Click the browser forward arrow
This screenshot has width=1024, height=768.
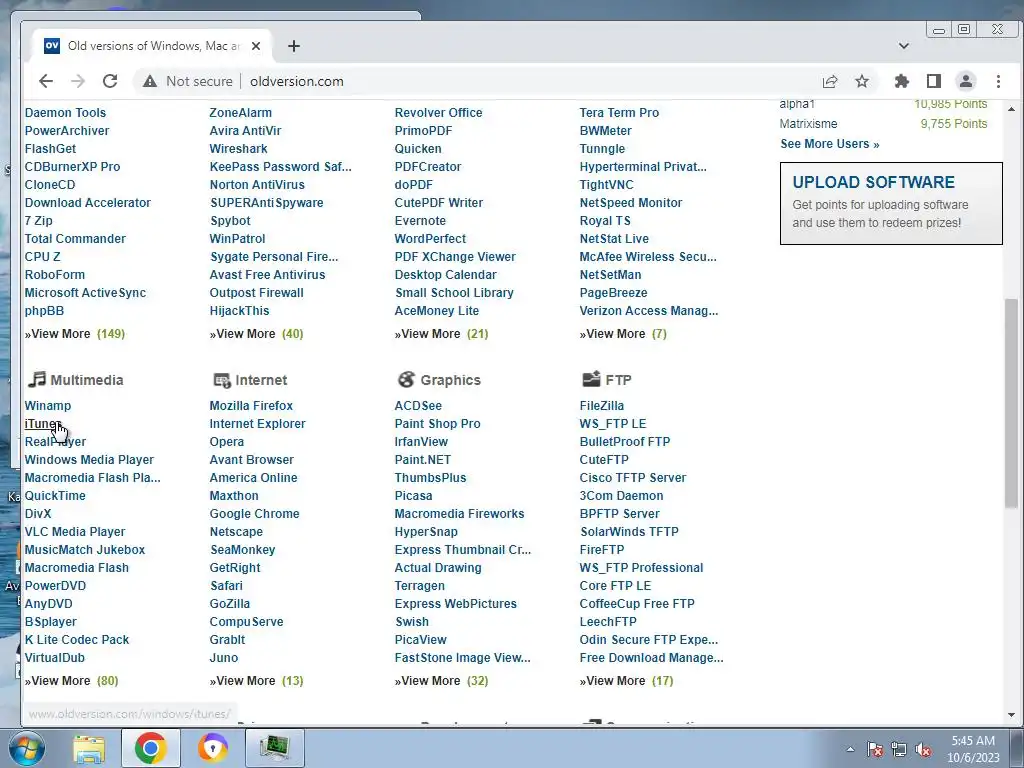[78, 81]
